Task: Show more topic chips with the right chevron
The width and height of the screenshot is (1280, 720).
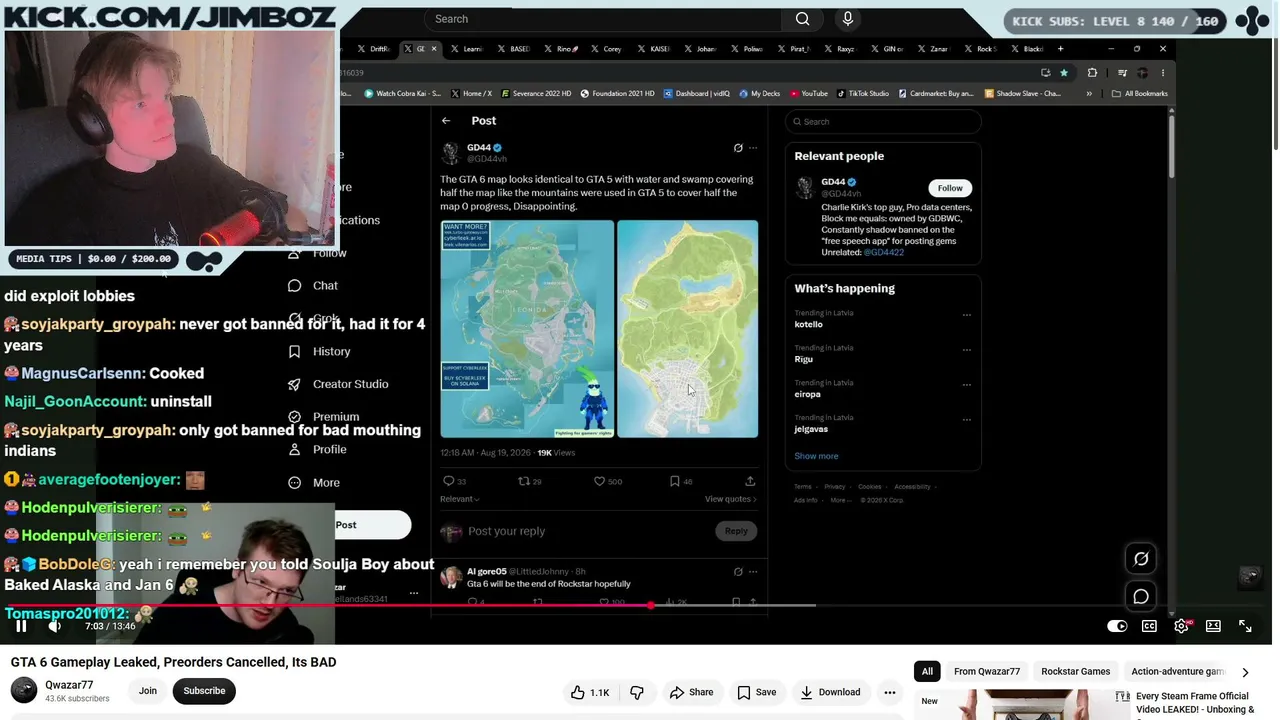Action: point(1245,672)
